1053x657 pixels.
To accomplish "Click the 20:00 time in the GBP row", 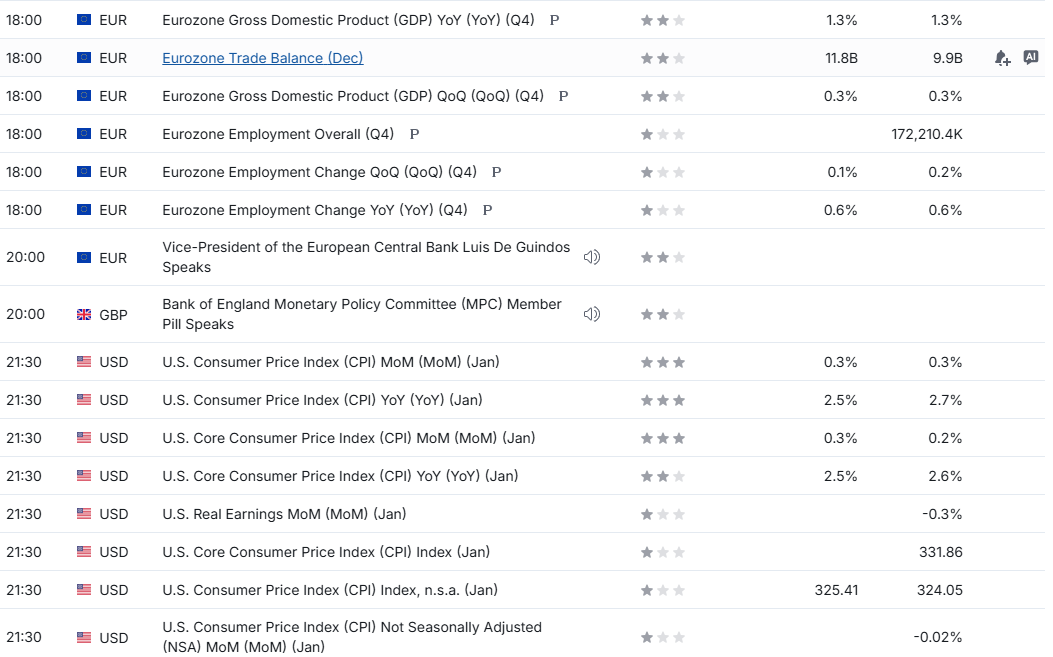I will (26, 314).
